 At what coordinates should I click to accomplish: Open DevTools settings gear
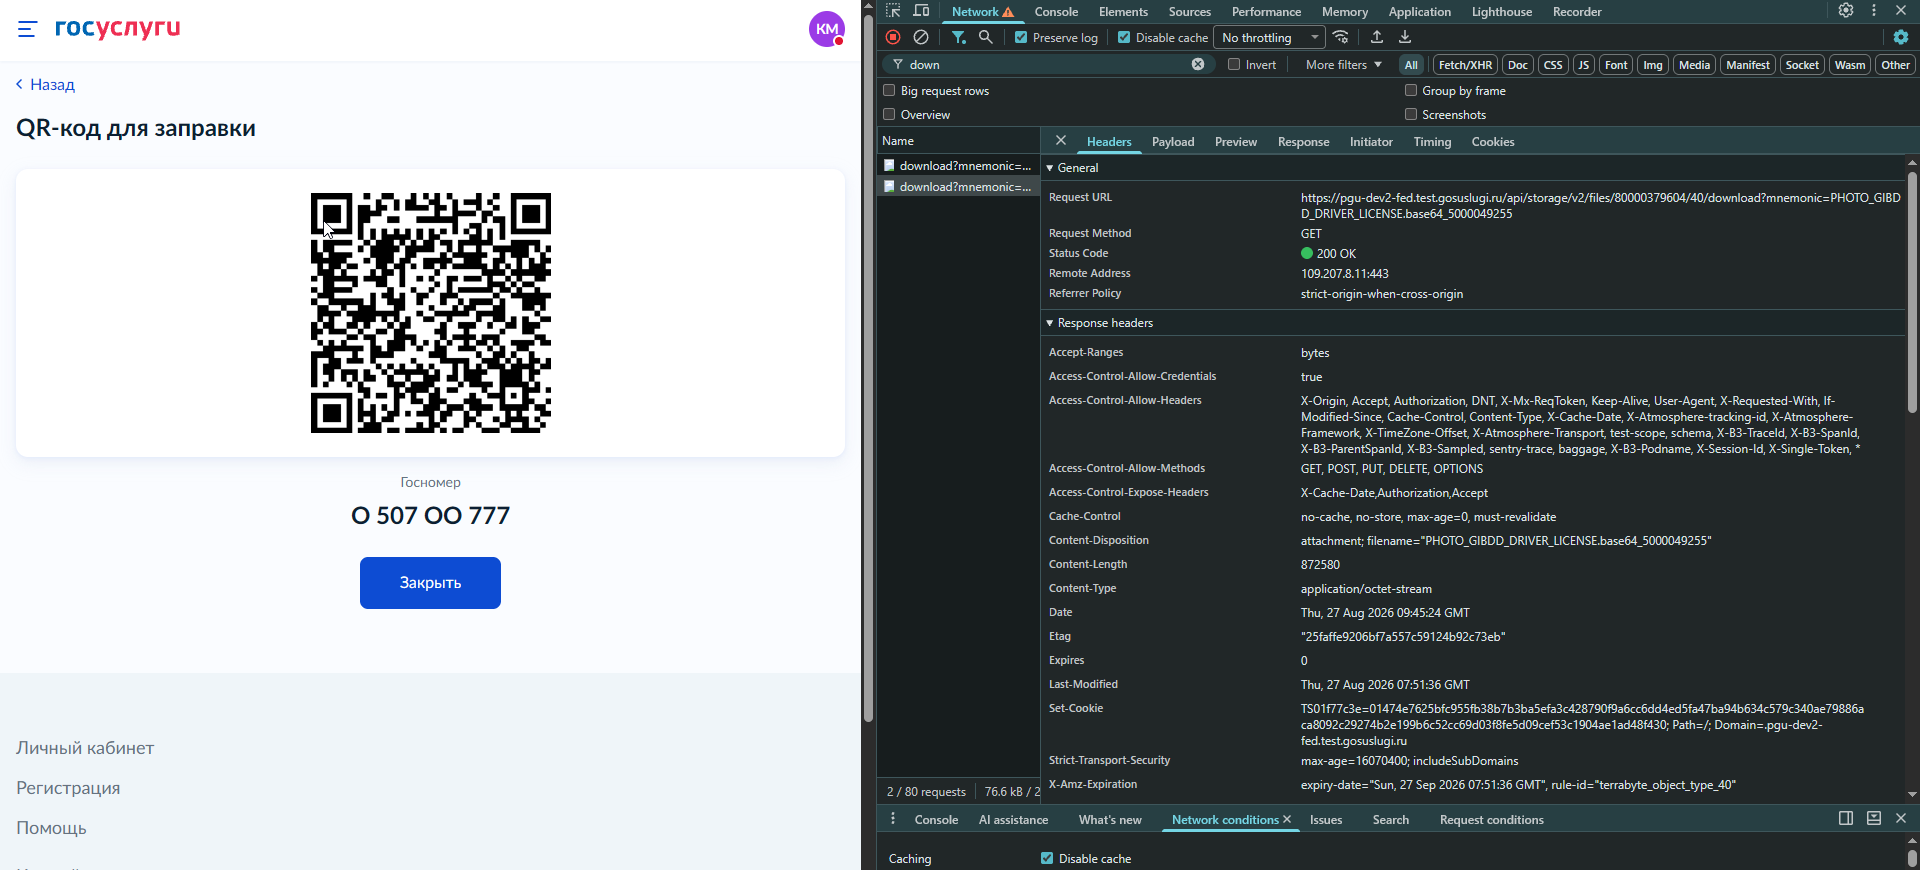click(x=1846, y=10)
